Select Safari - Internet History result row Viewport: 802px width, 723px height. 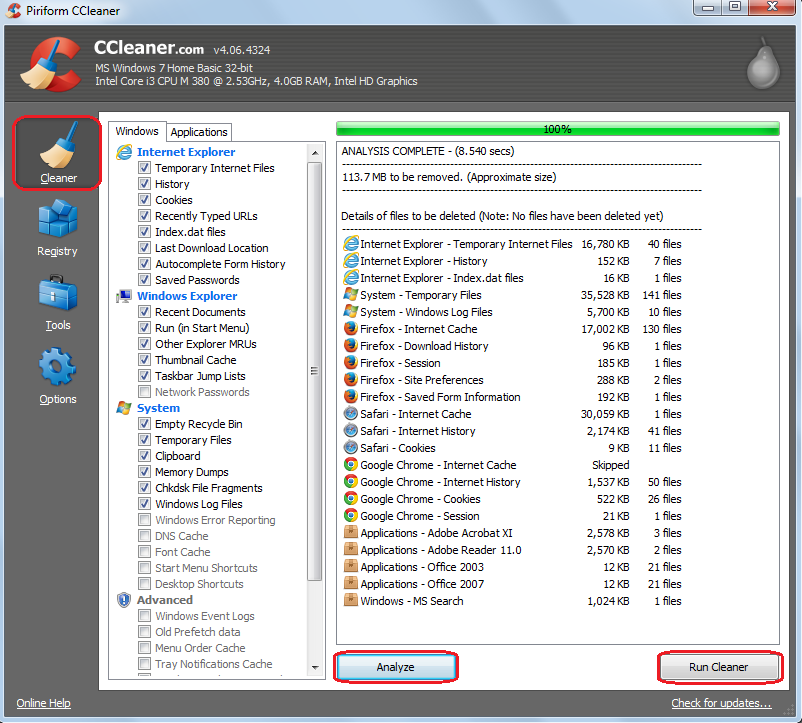pyautogui.click(x=513, y=431)
